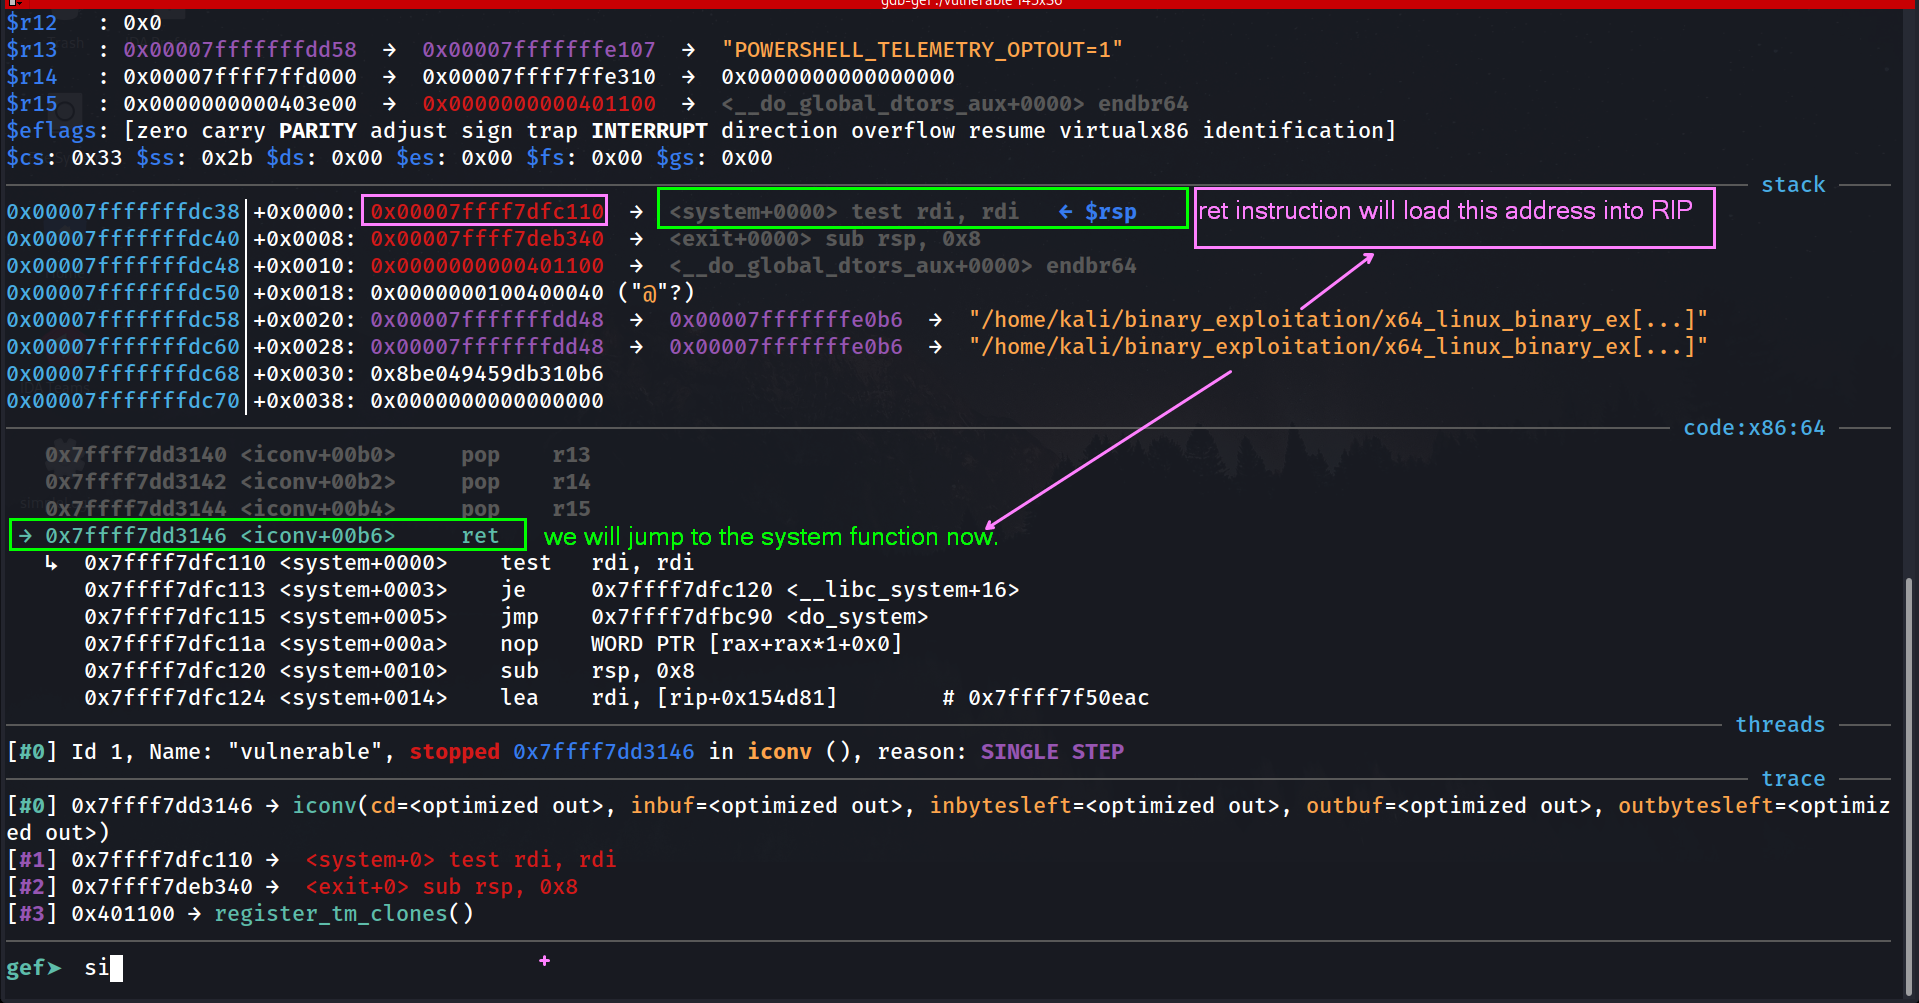This screenshot has width=1919, height=1003.
Task: Select the zero flag in $eflags line
Action: click(x=161, y=131)
